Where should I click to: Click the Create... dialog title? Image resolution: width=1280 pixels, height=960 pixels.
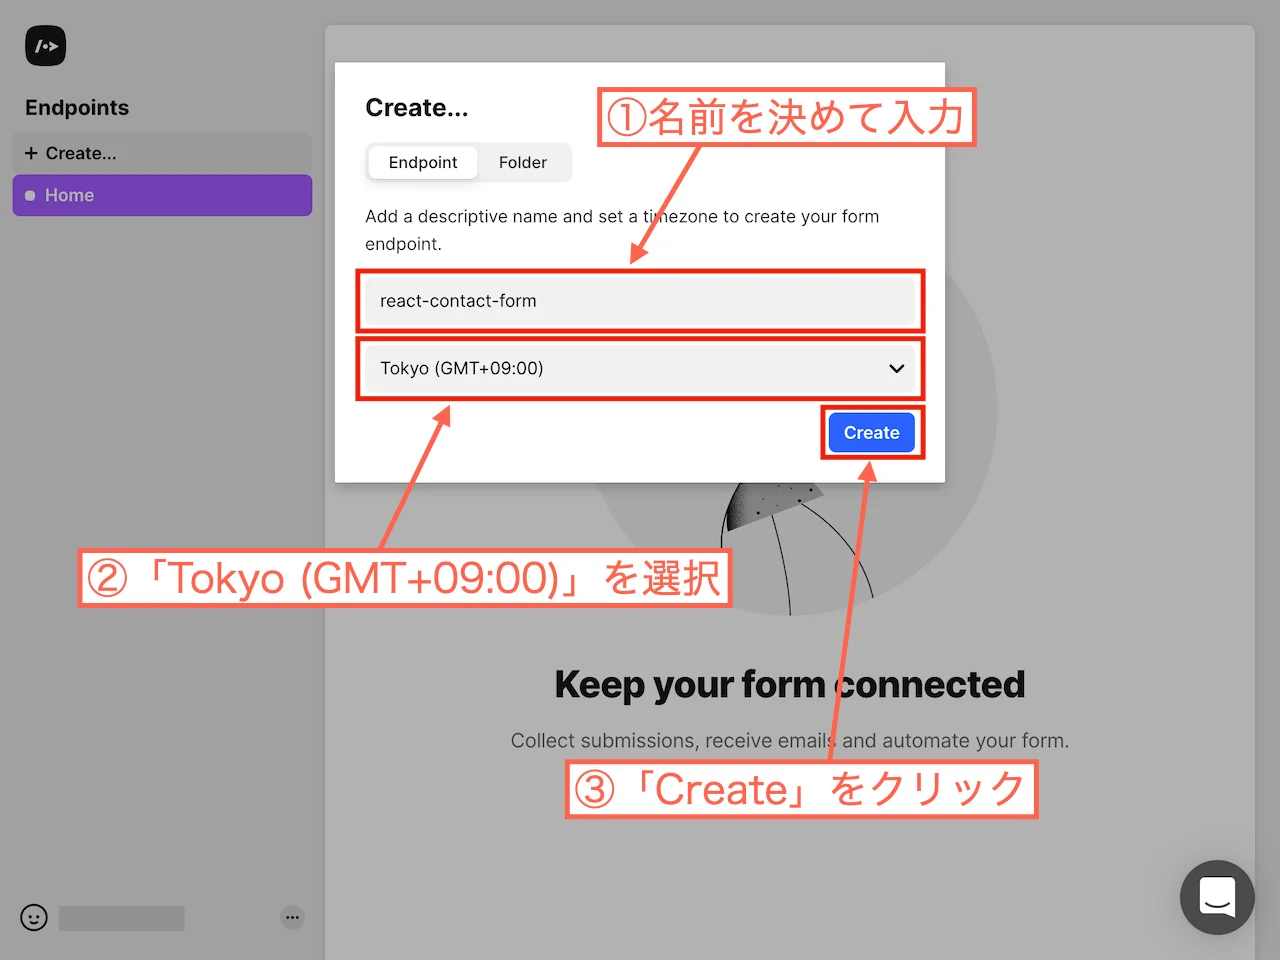click(x=416, y=107)
